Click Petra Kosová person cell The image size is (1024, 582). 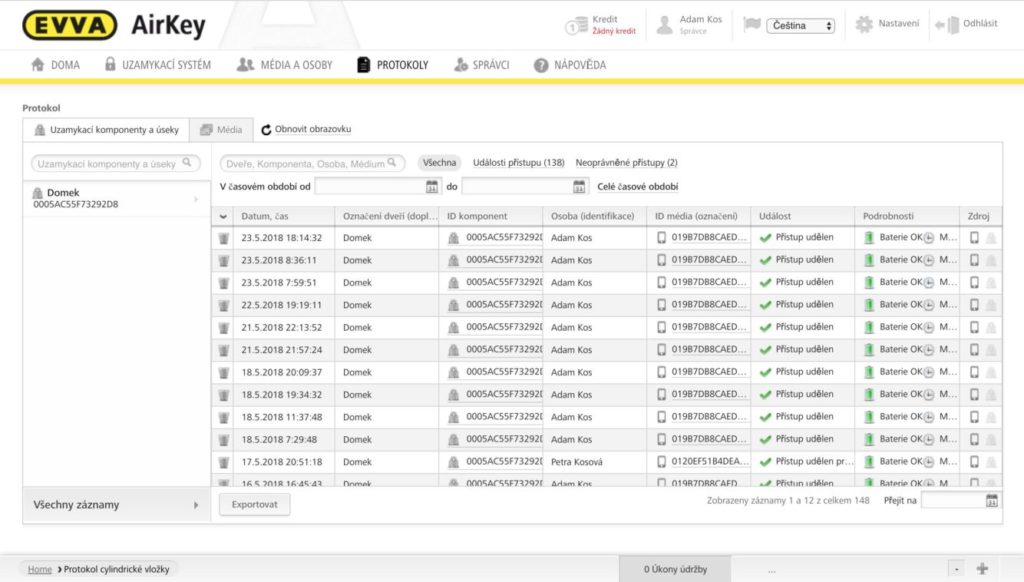[x=577, y=462]
